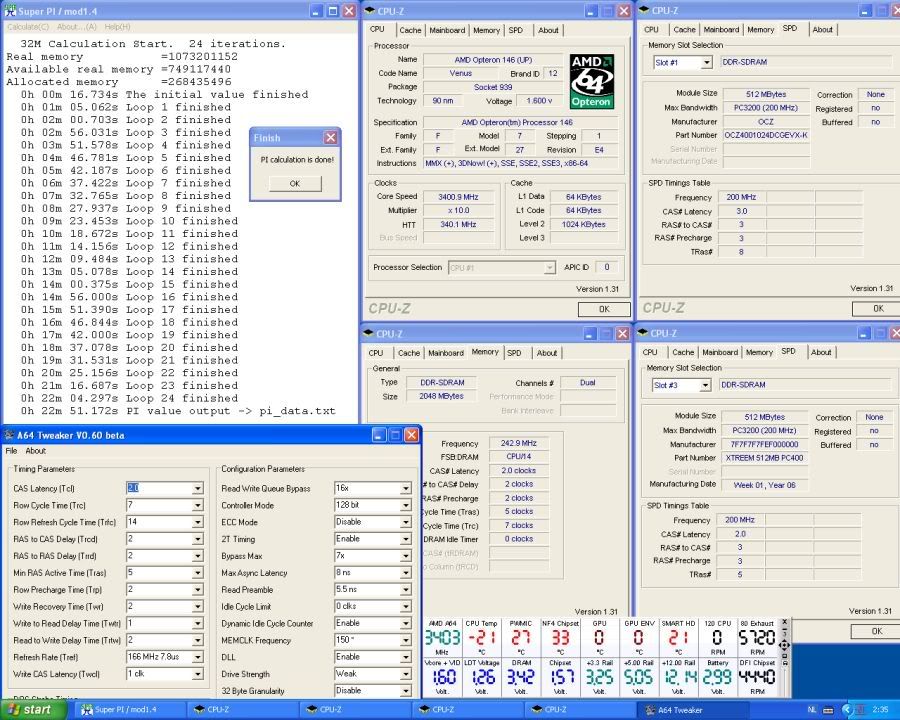Open the CPU tab in CPU-Z Slot #1 window

tap(651, 30)
